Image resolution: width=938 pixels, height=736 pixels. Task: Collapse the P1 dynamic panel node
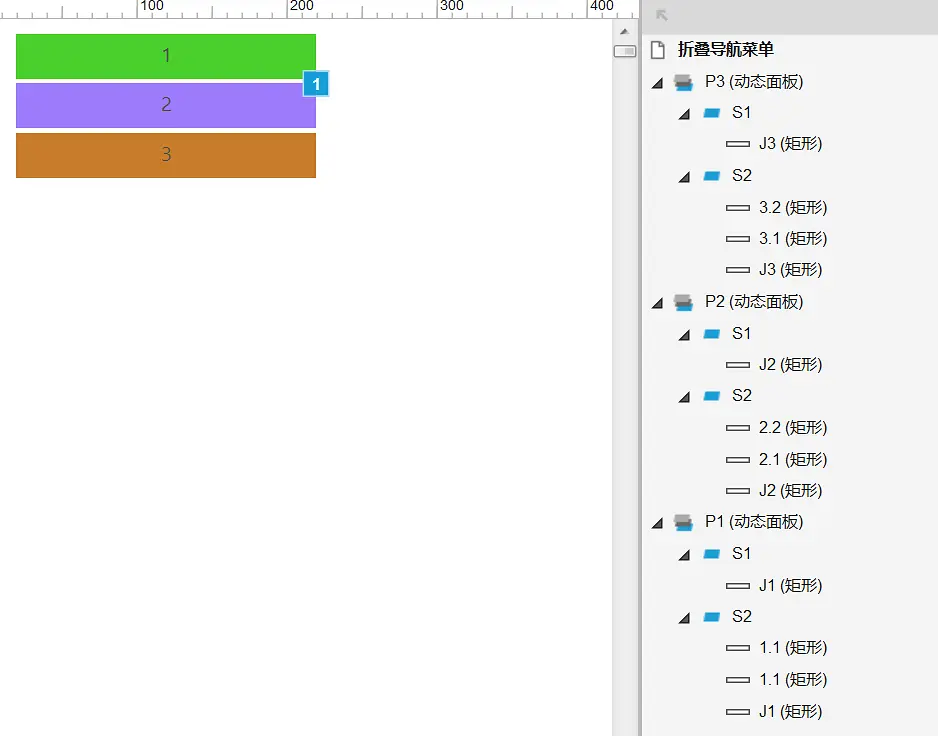point(657,523)
